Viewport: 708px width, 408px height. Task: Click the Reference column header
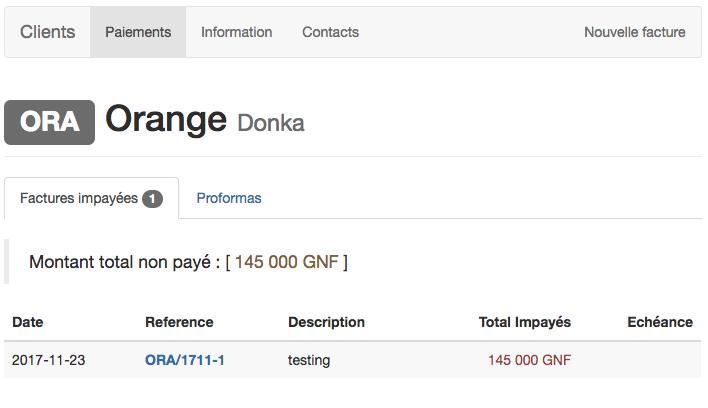point(179,322)
